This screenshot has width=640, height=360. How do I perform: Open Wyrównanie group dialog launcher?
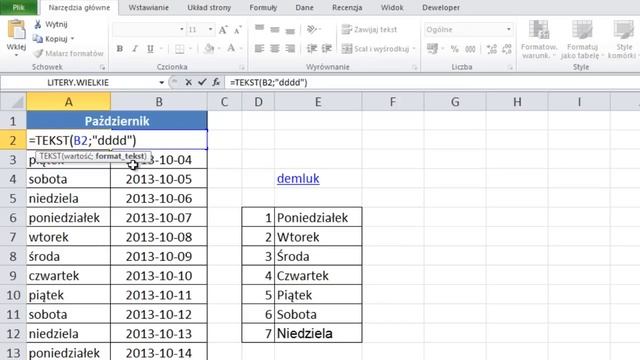click(x=414, y=67)
